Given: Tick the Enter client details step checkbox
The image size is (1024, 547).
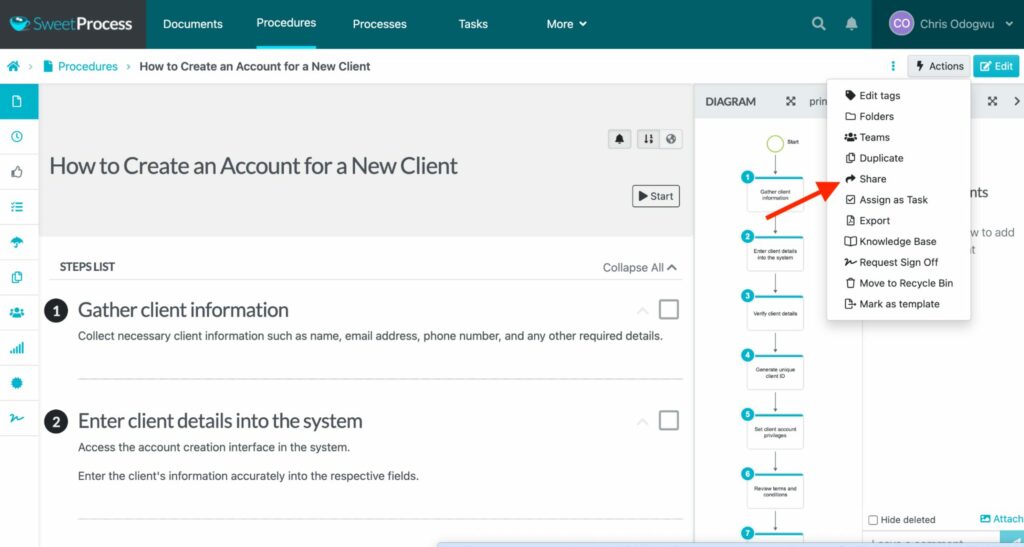Looking at the screenshot, I should [668, 421].
